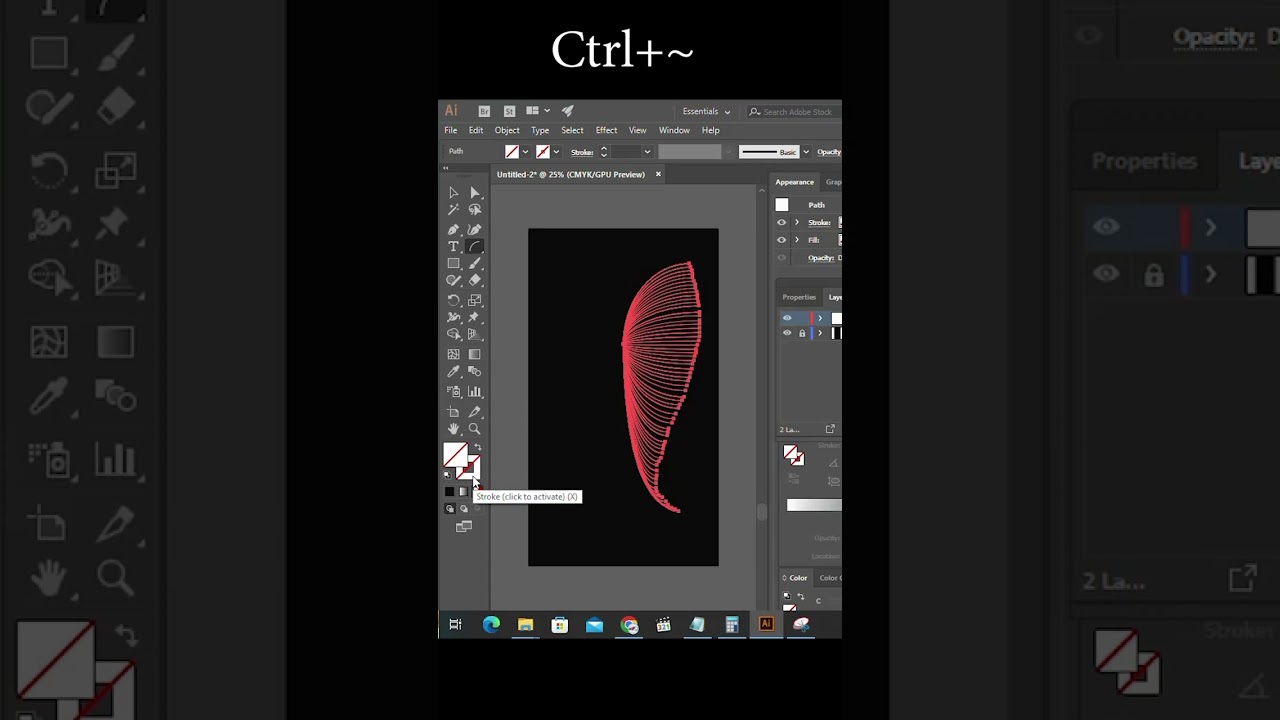
Task: Select the Eraser tool
Action: coord(475,281)
